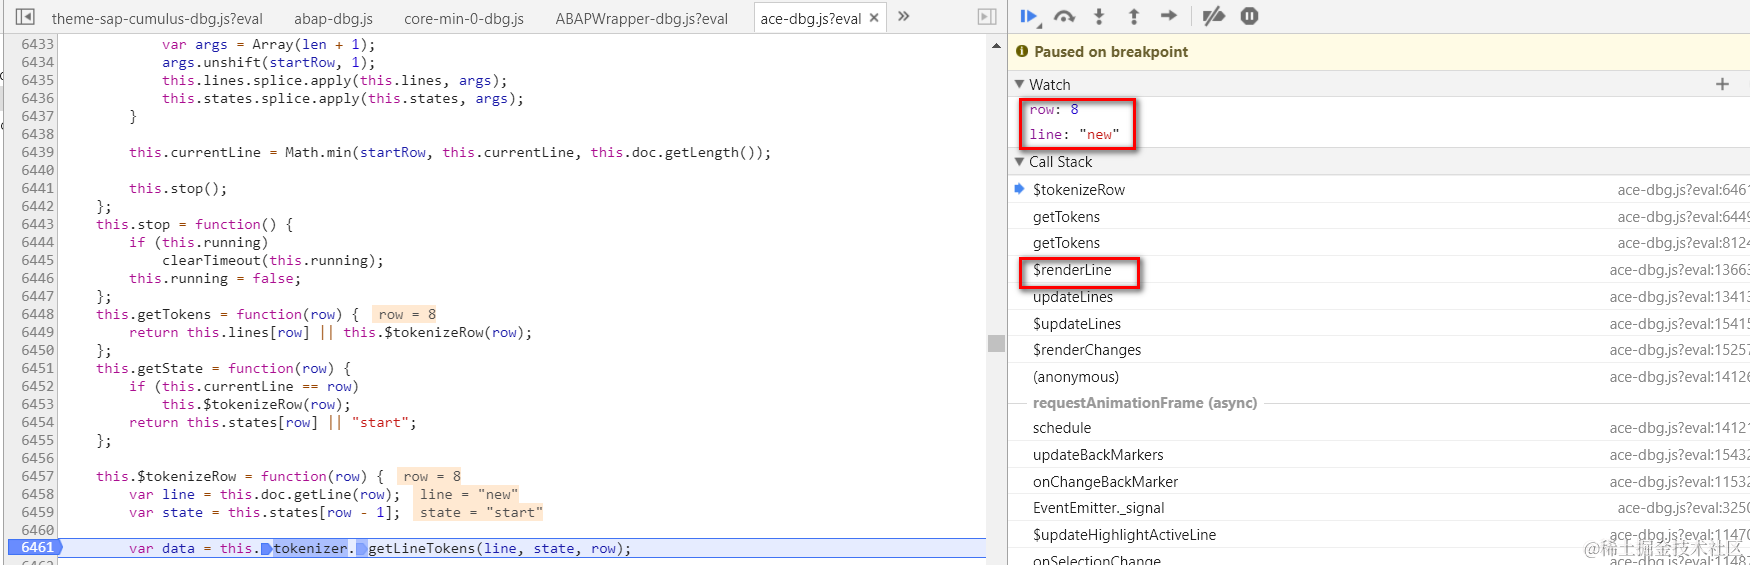
Task: Set breakpoint on line number 6449
Action: pos(37,333)
